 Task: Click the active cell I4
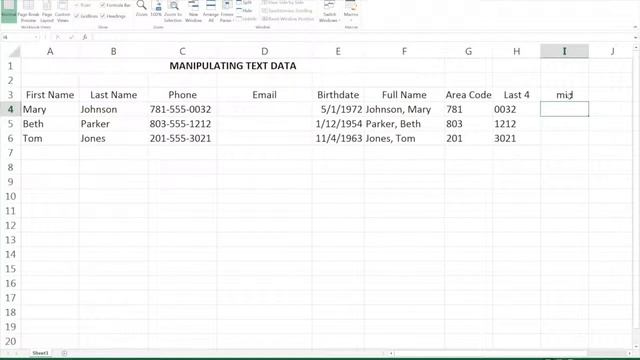click(564, 109)
